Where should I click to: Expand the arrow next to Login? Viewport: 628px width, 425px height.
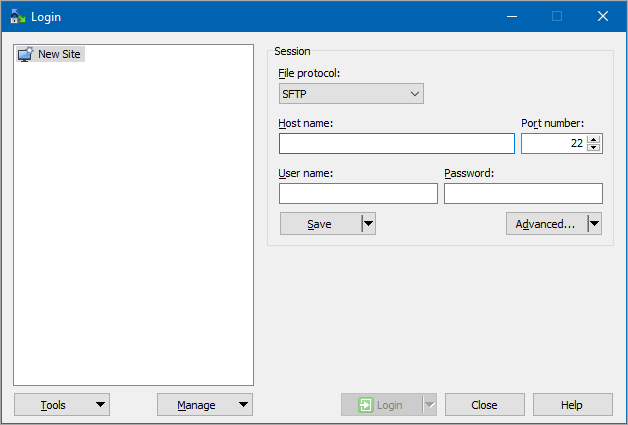tap(430, 405)
